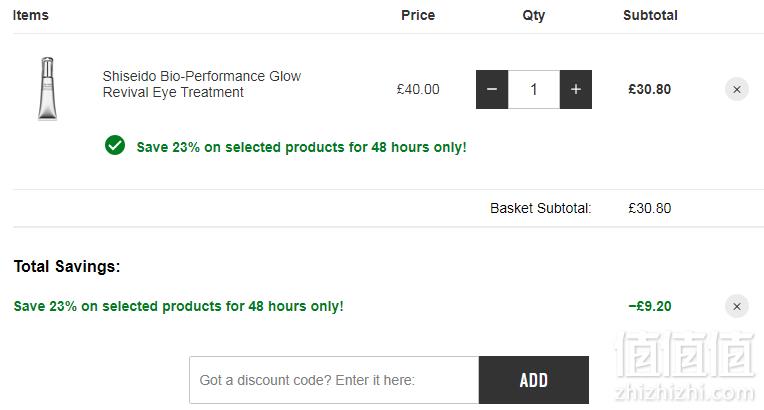Image resolution: width=764 pixels, height=410 pixels.
Task: Click the Basket Subtotal £30.80 amount
Action: point(649,208)
